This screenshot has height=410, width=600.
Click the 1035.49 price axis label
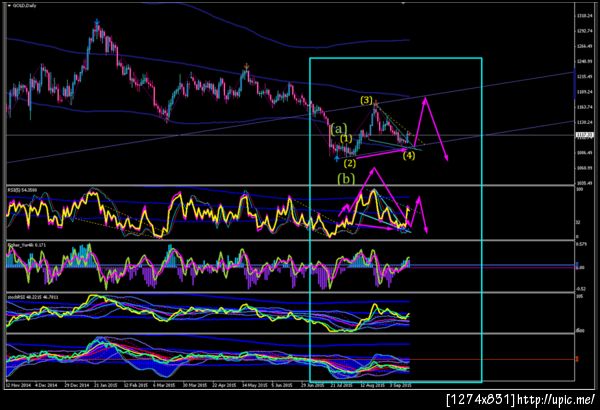click(585, 183)
